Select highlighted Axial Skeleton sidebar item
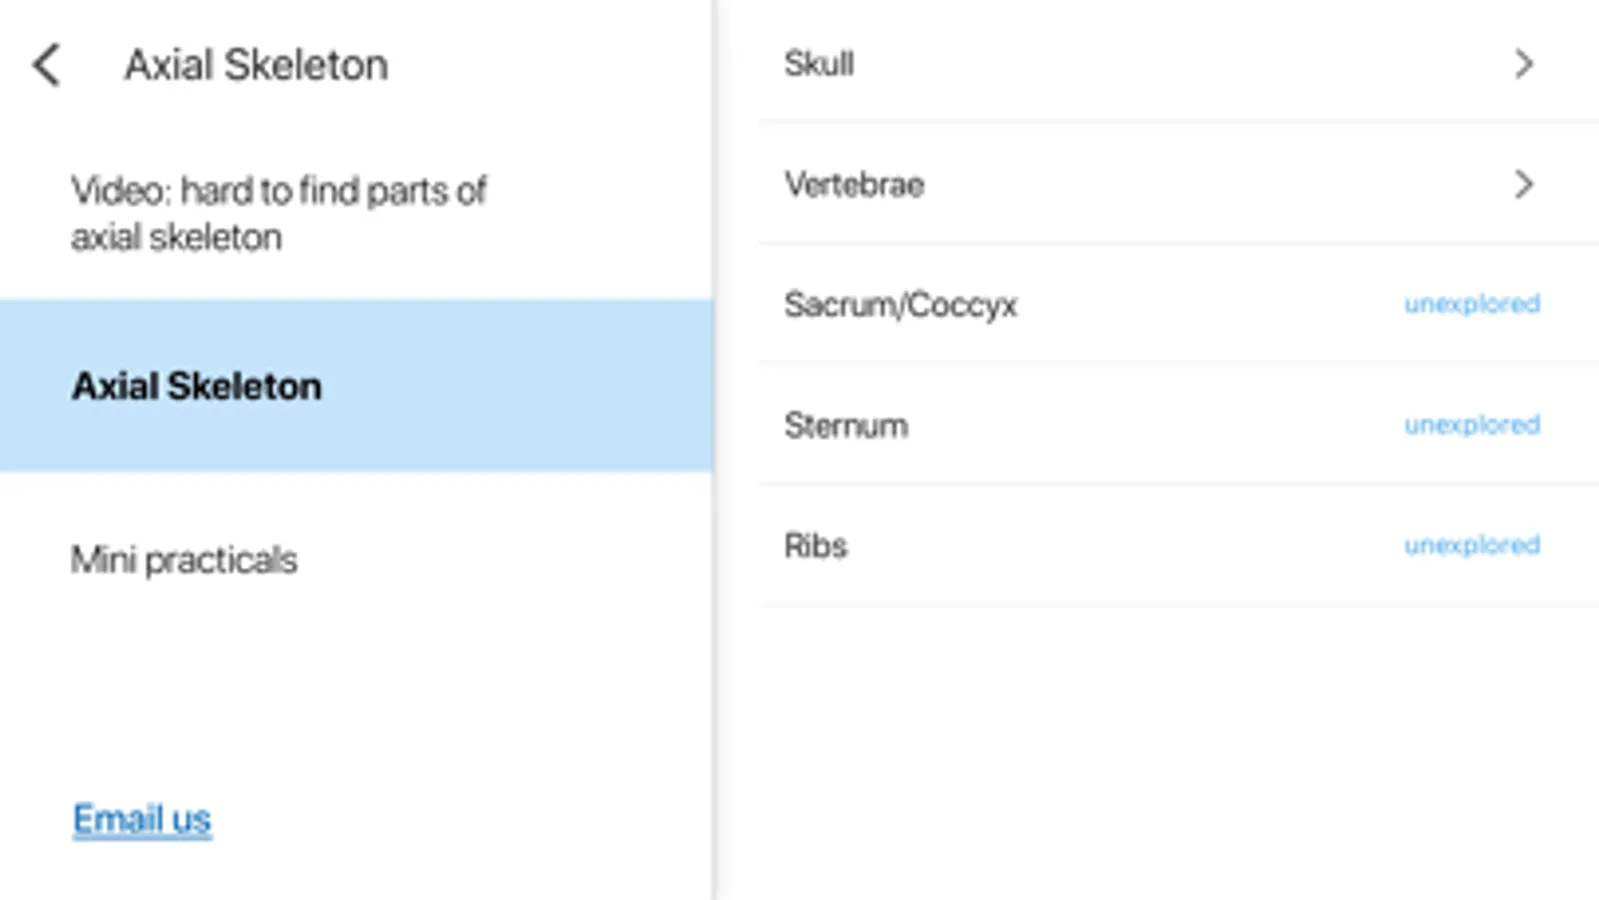The image size is (1599, 900). 197,386
